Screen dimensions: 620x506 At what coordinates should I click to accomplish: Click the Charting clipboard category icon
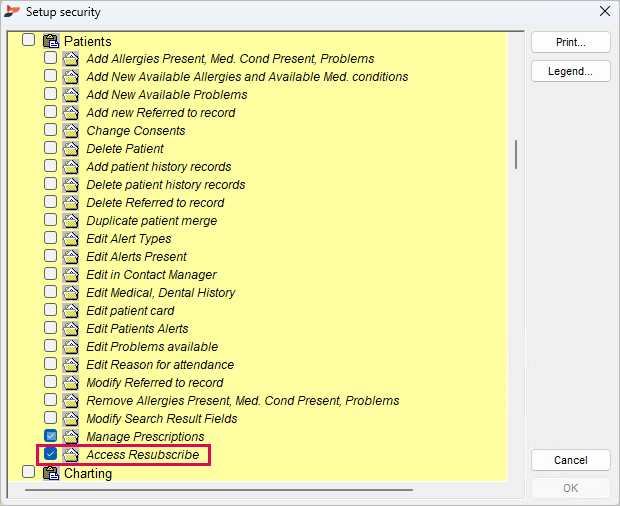coord(51,473)
